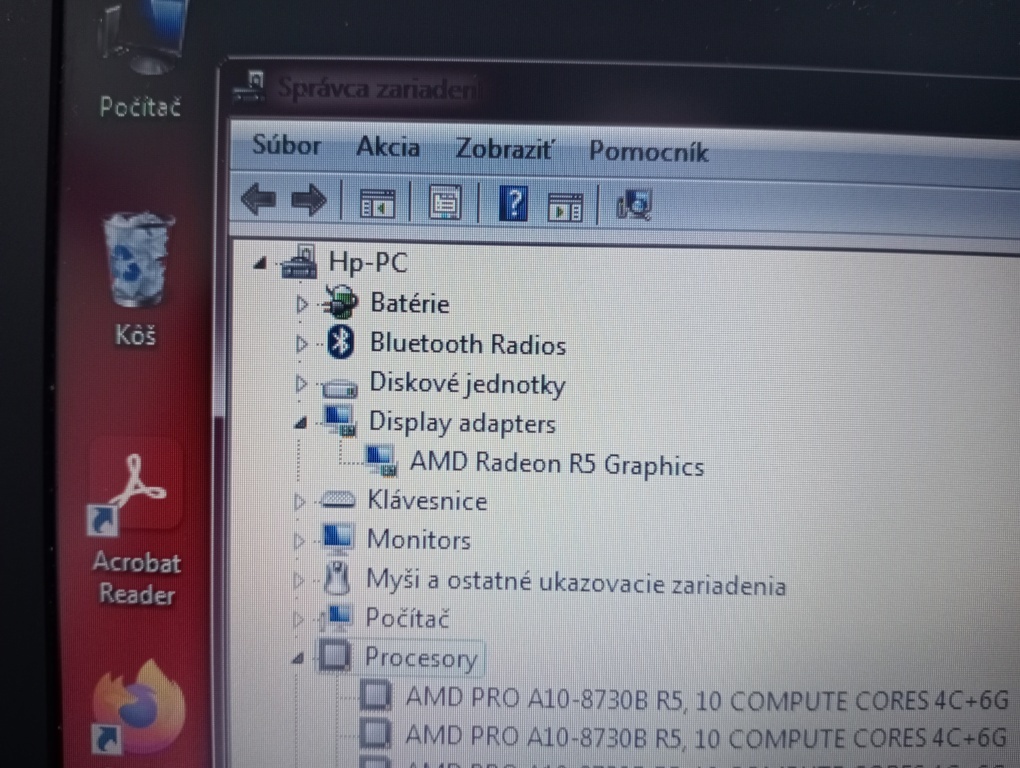Select the Počítač desktop icon

click(x=140, y=60)
